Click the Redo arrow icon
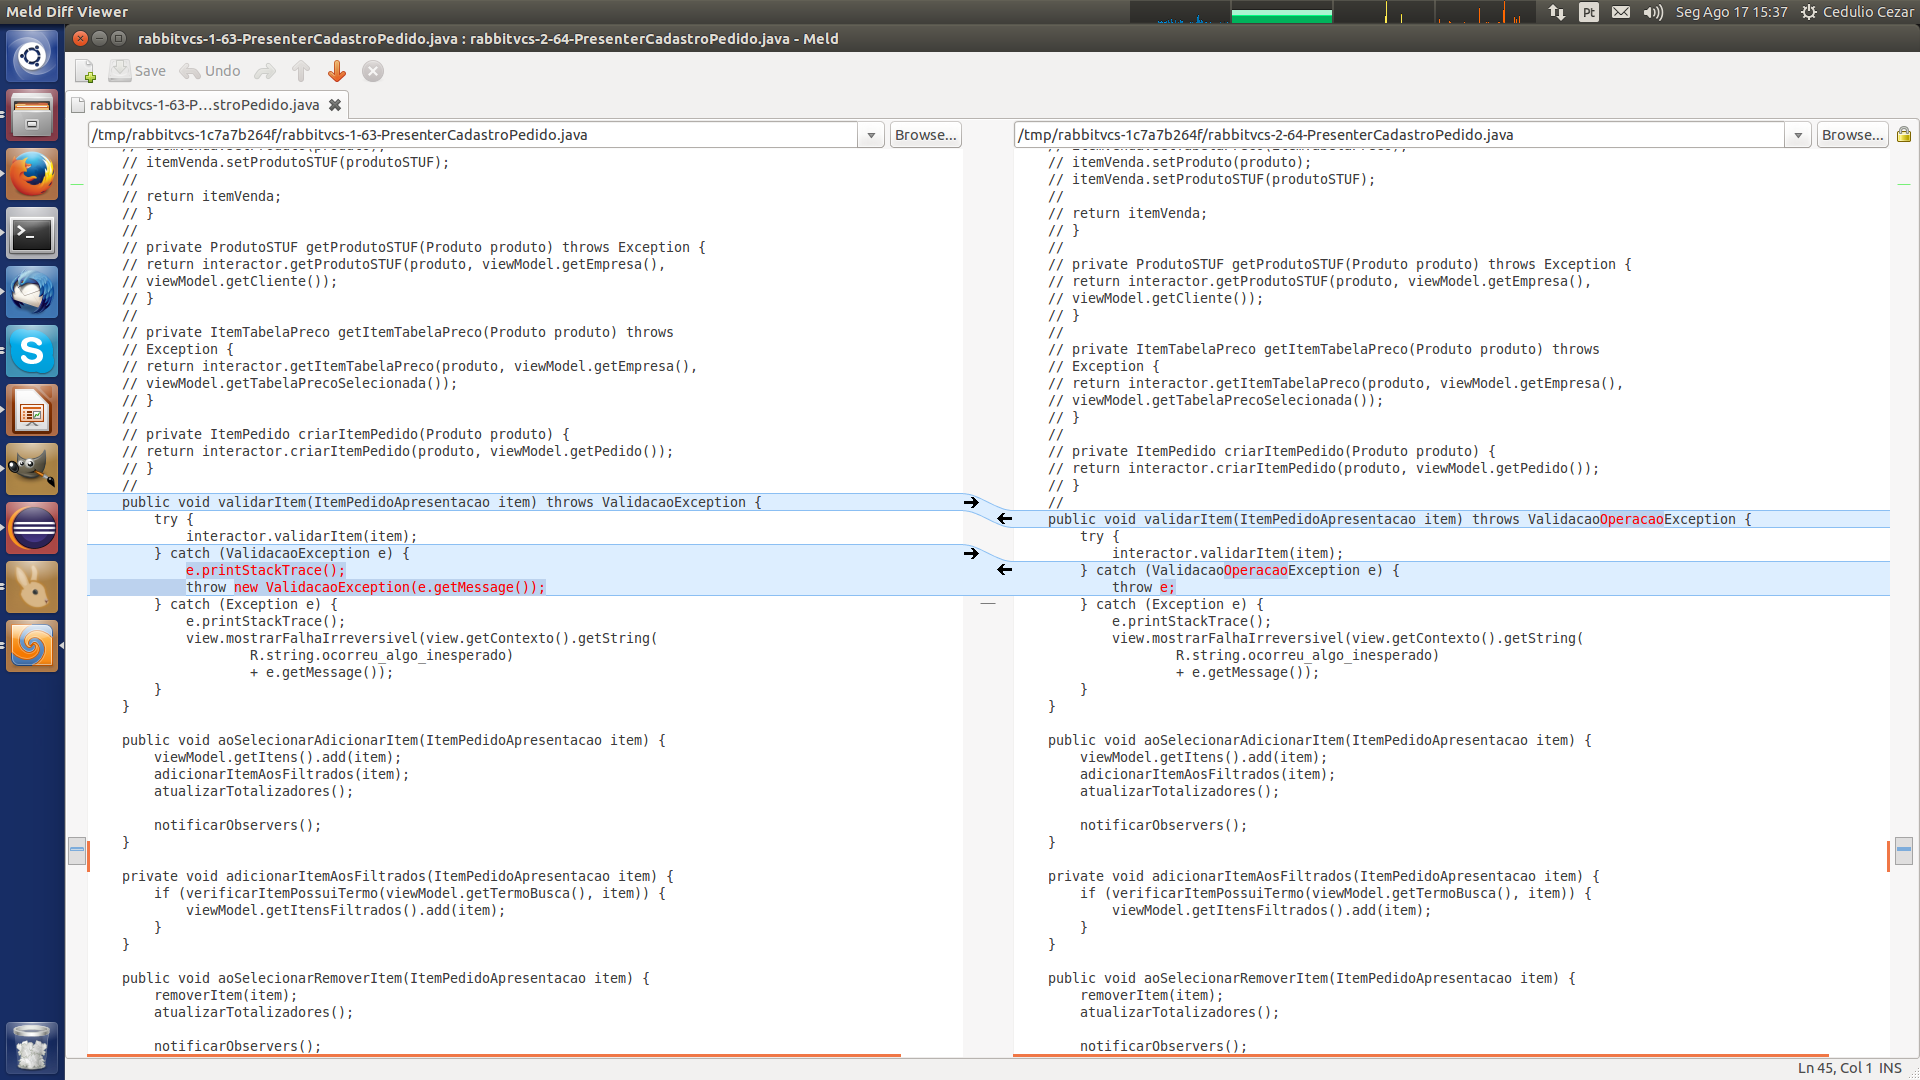The height and width of the screenshot is (1080, 1920). (264, 71)
